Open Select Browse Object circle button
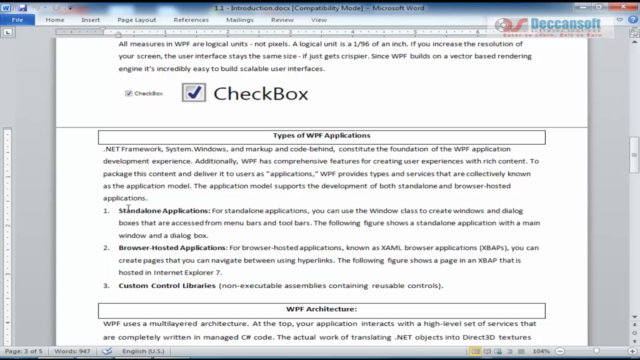This screenshot has height=360, width=640. point(634,333)
